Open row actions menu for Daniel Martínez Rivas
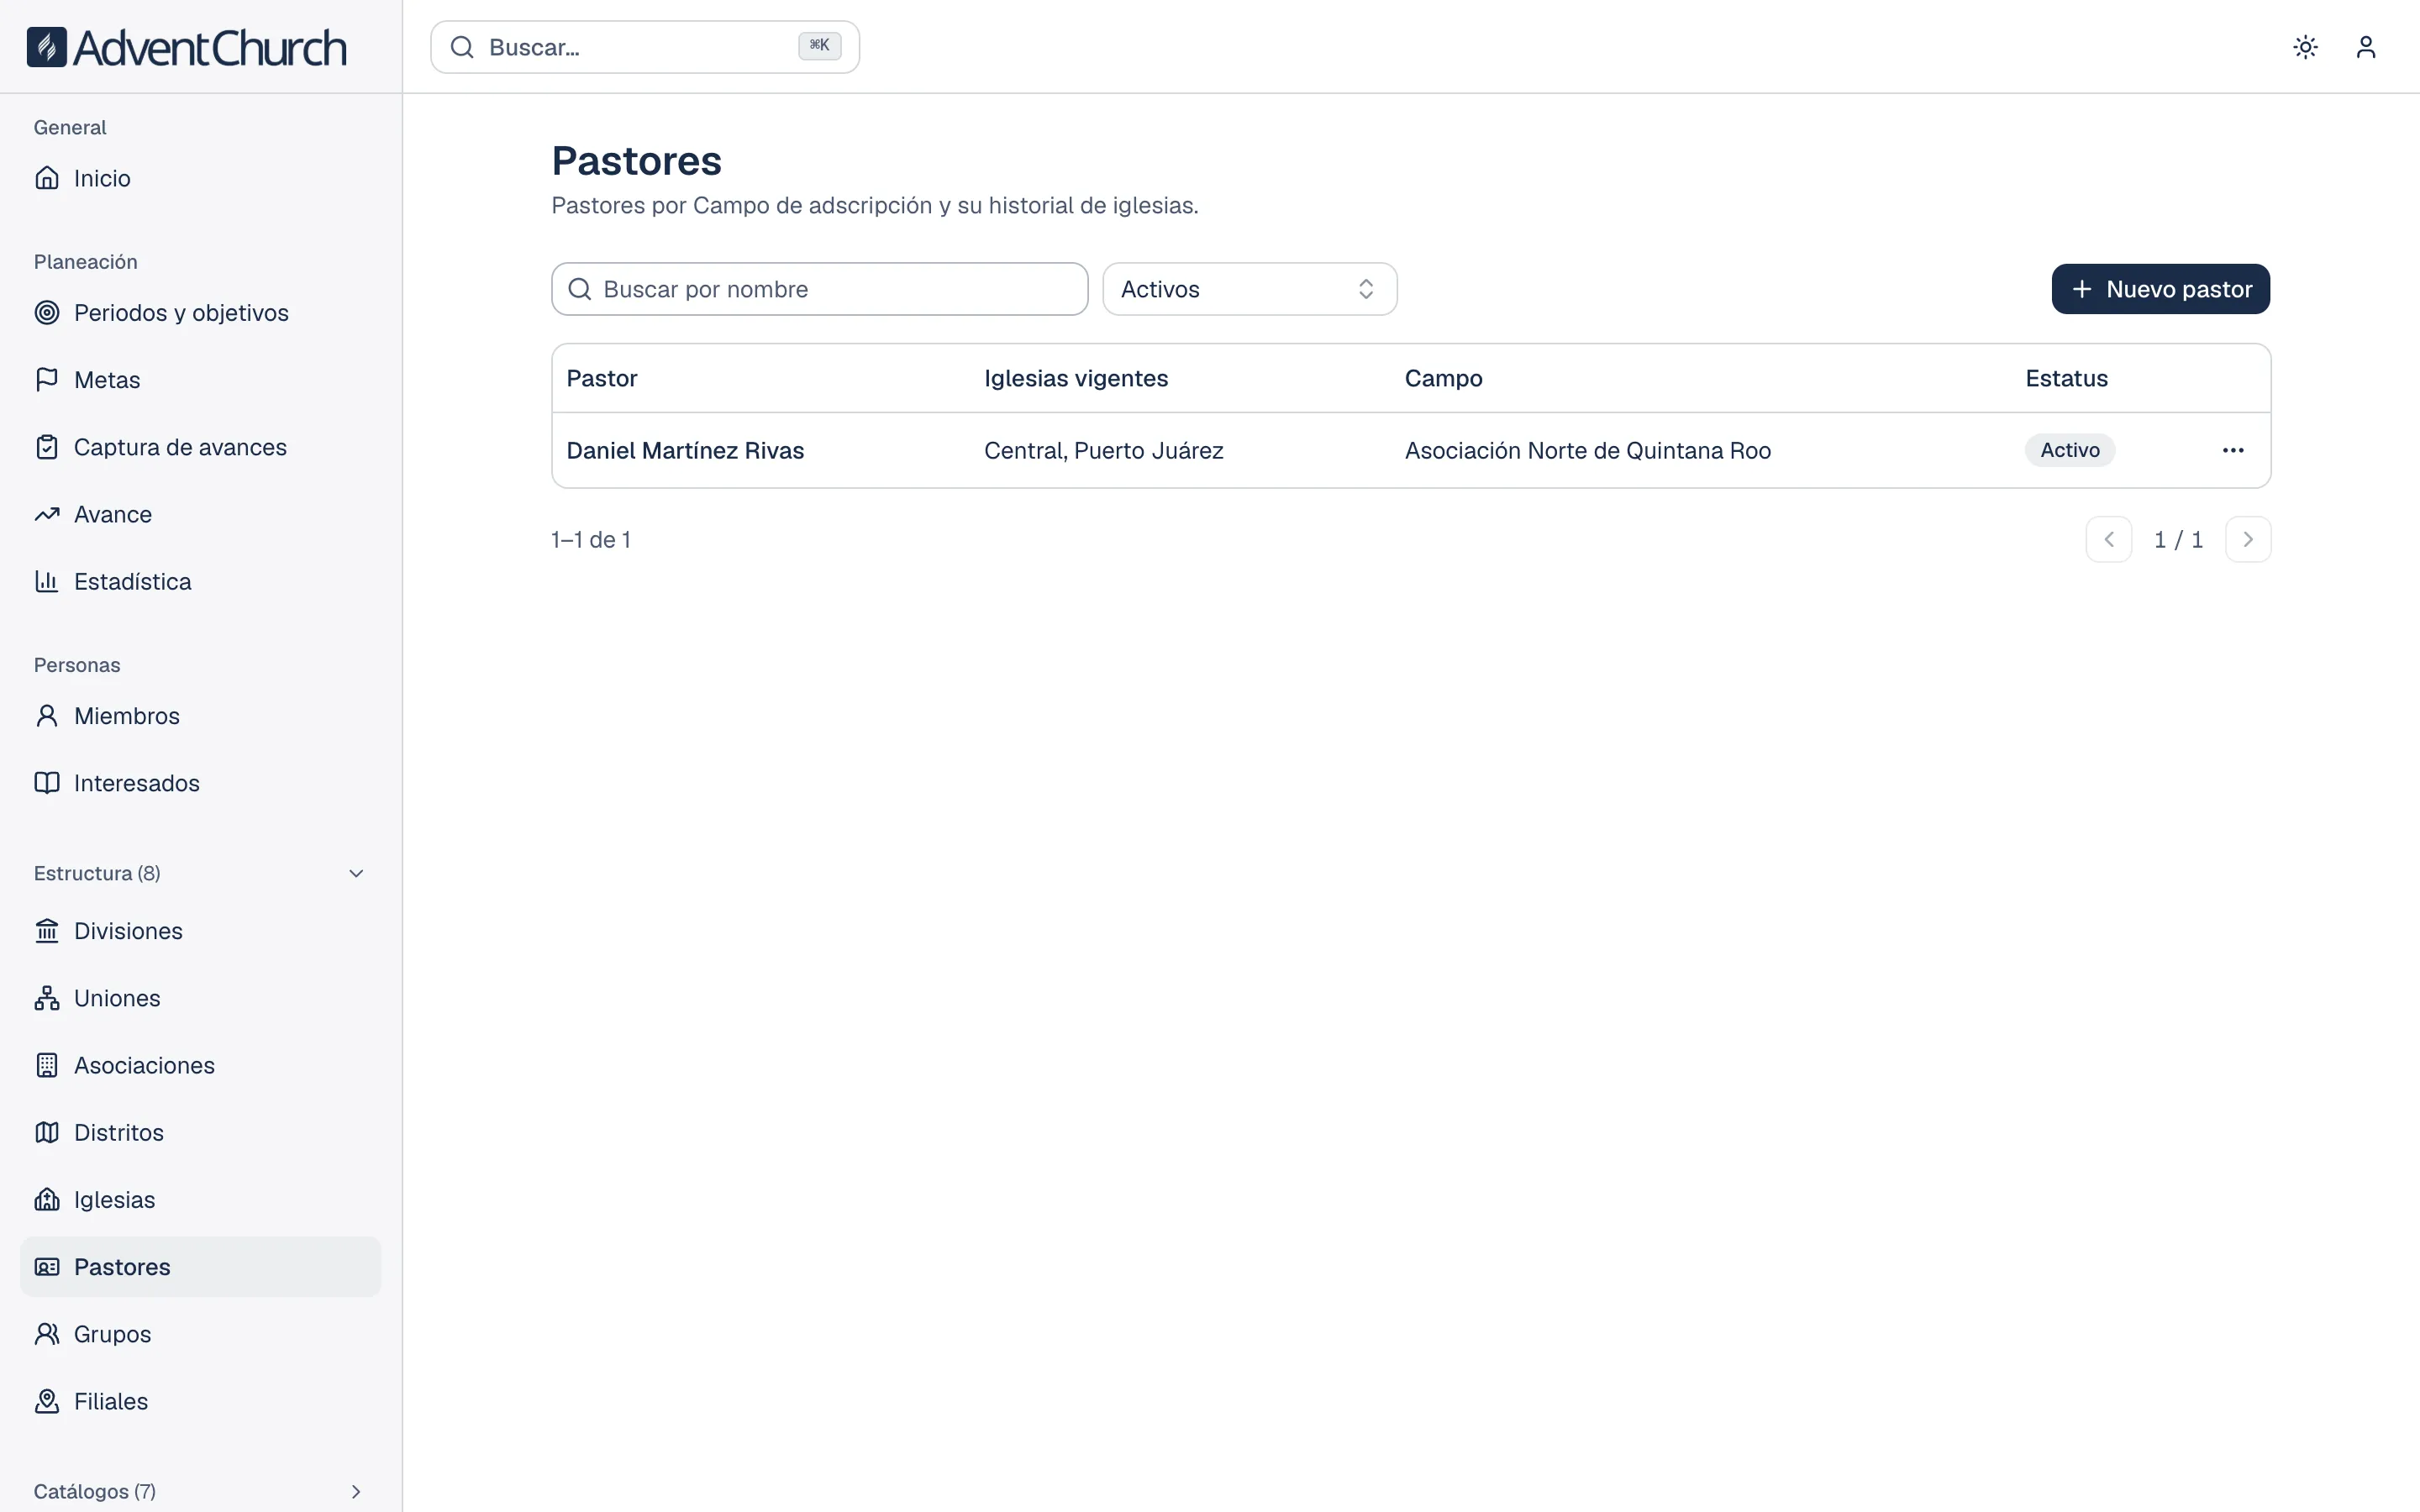Image resolution: width=2420 pixels, height=1512 pixels. click(2233, 450)
